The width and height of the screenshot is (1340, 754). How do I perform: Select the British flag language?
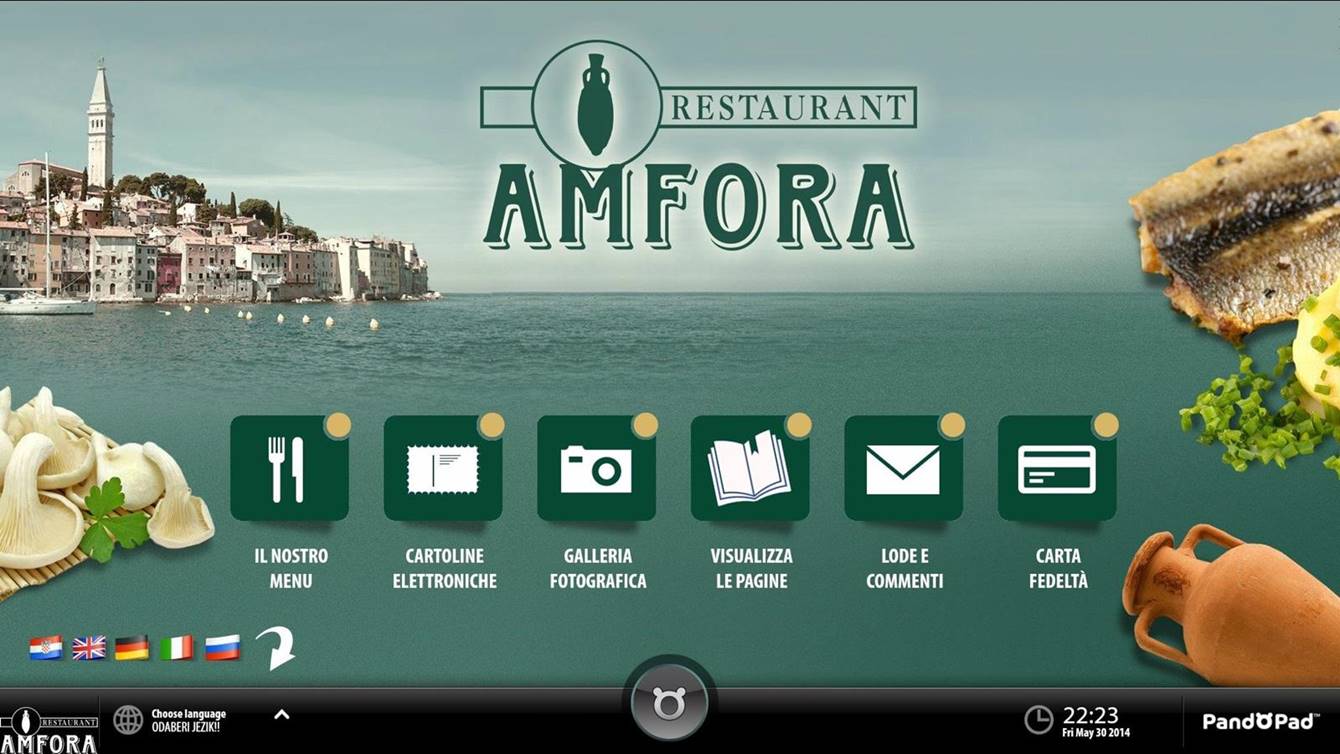coord(89,648)
